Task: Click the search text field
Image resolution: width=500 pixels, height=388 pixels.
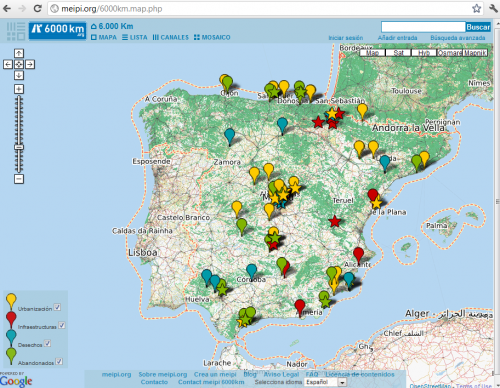Action: [x=423, y=27]
